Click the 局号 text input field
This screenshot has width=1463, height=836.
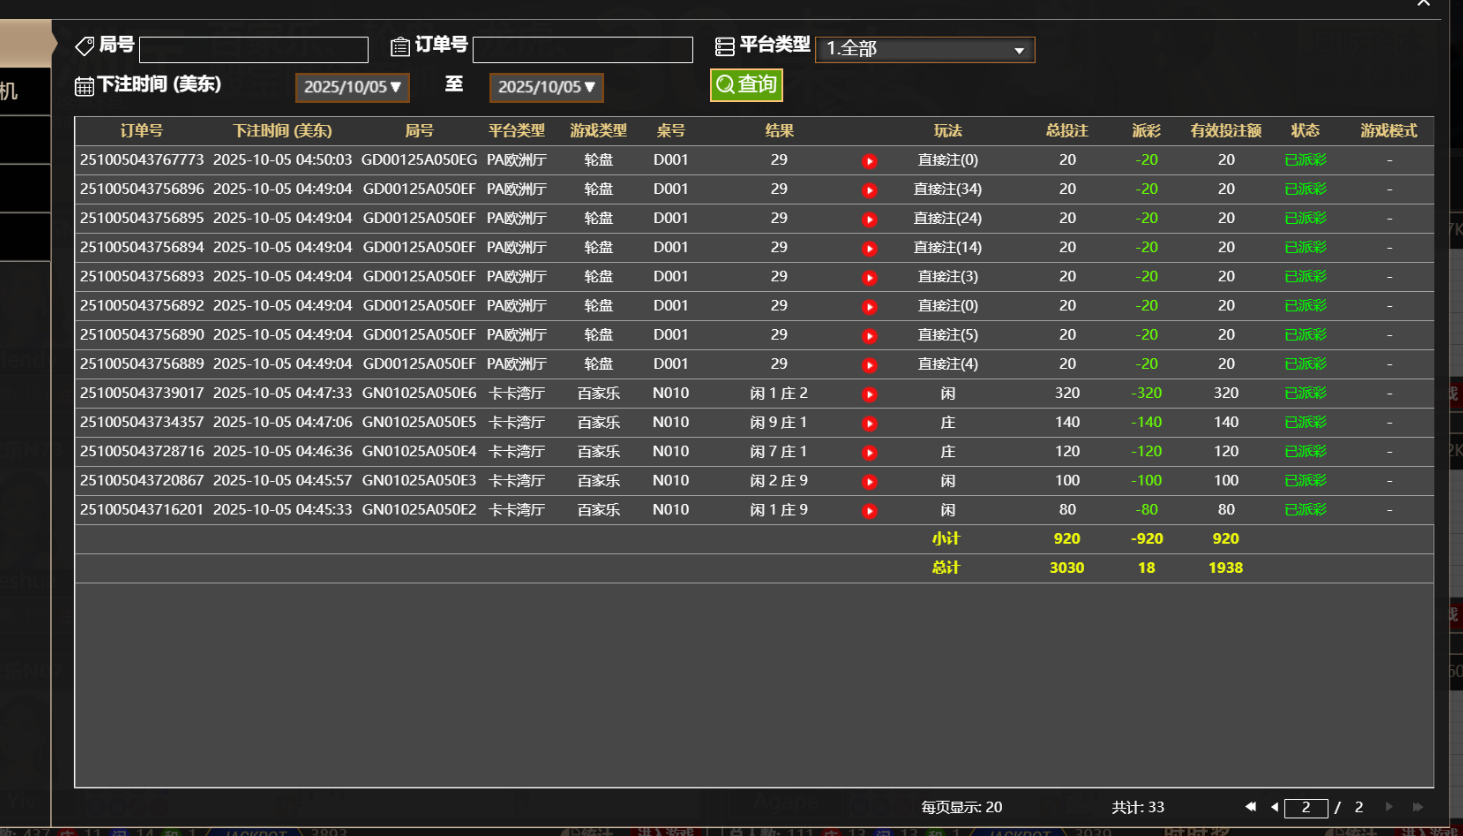tap(253, 49)
